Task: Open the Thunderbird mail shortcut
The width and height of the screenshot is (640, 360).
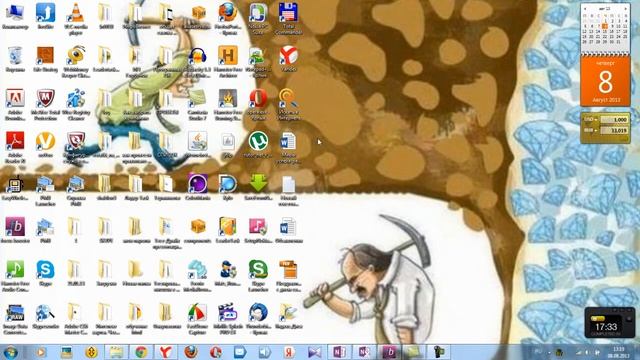Action: [258, 318]
